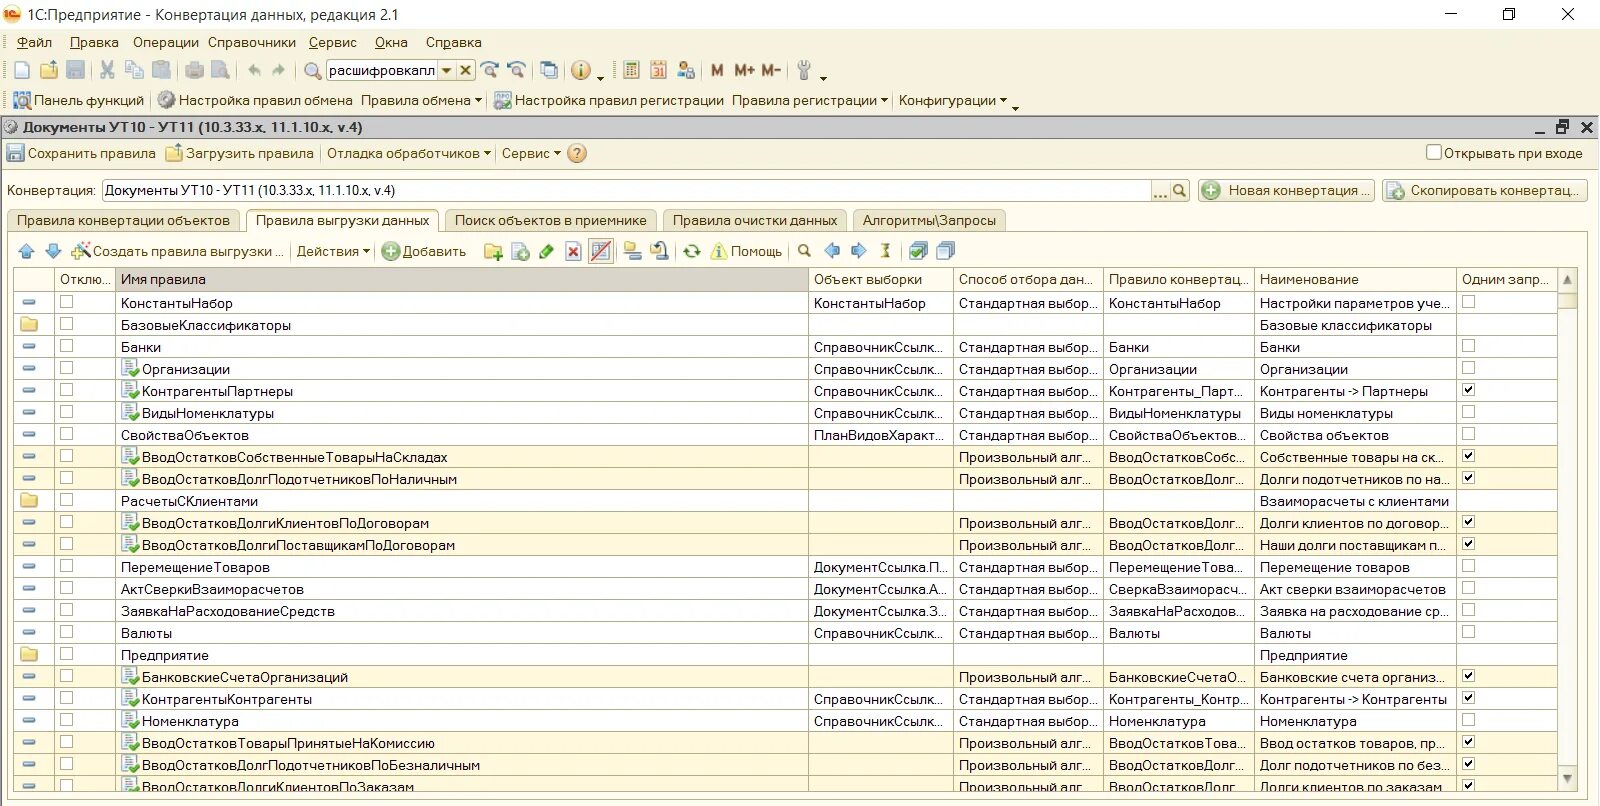The height and width of the screenshot is (806, 1600).
Task: Open the Calculator icon
Action: [631, 70]
